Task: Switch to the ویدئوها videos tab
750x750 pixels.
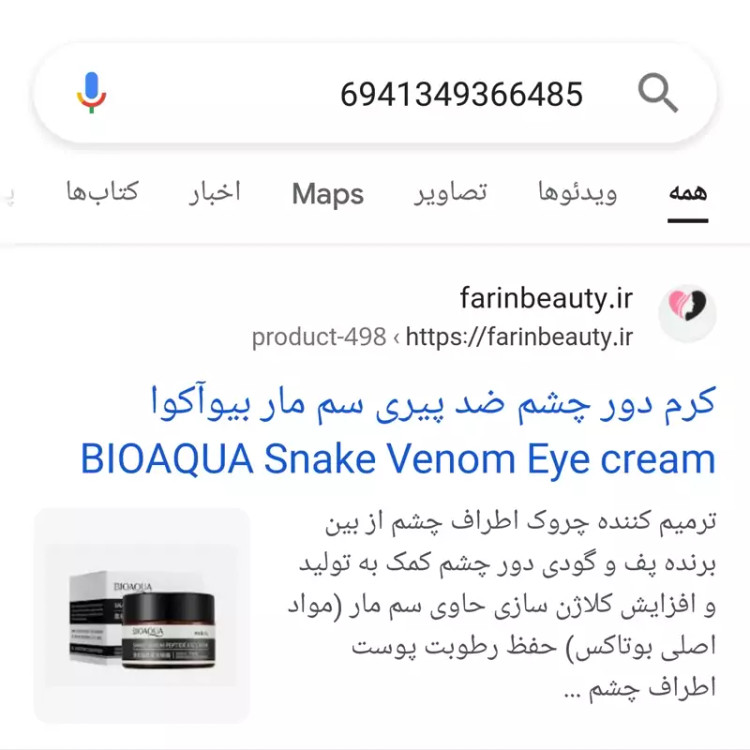Action: tap(577, 193)
